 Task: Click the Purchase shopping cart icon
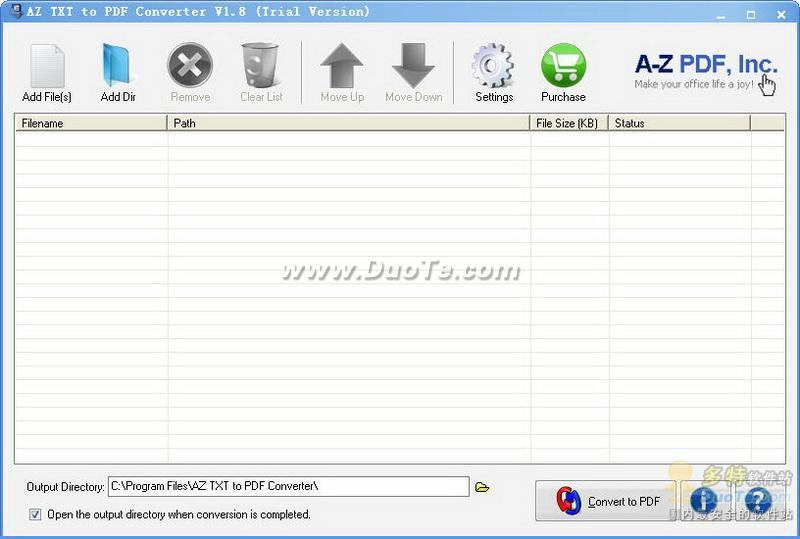click(563, 65)
